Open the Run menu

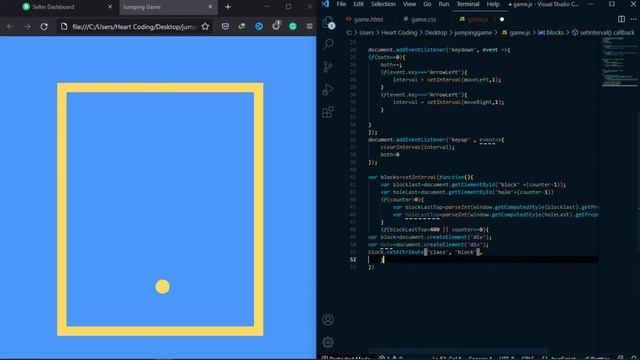(x=444, y=4)
